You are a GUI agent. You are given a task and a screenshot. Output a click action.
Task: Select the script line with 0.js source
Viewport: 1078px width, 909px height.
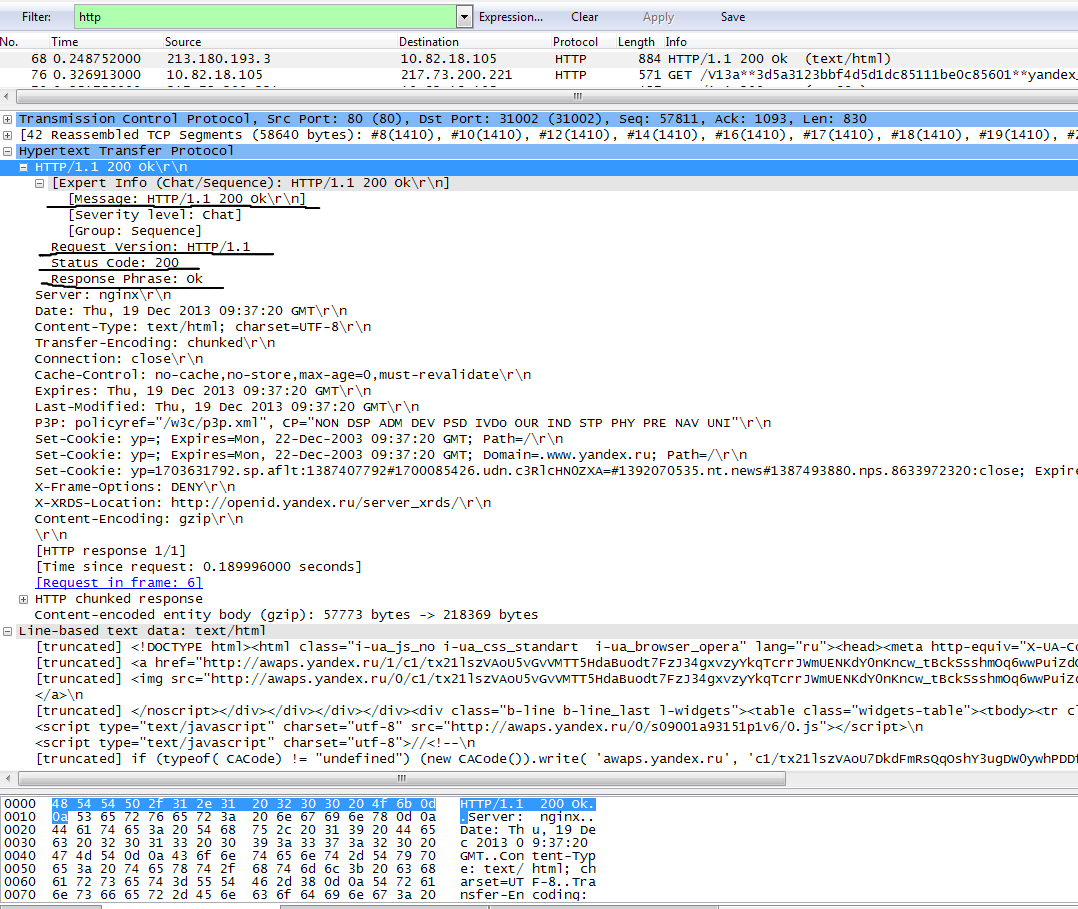coord(479,727)
